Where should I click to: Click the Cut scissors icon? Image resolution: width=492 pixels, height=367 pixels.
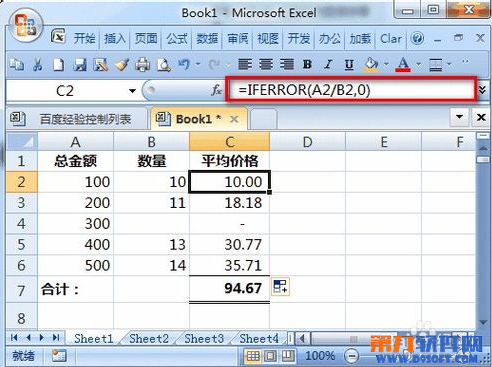pos(38,64)
